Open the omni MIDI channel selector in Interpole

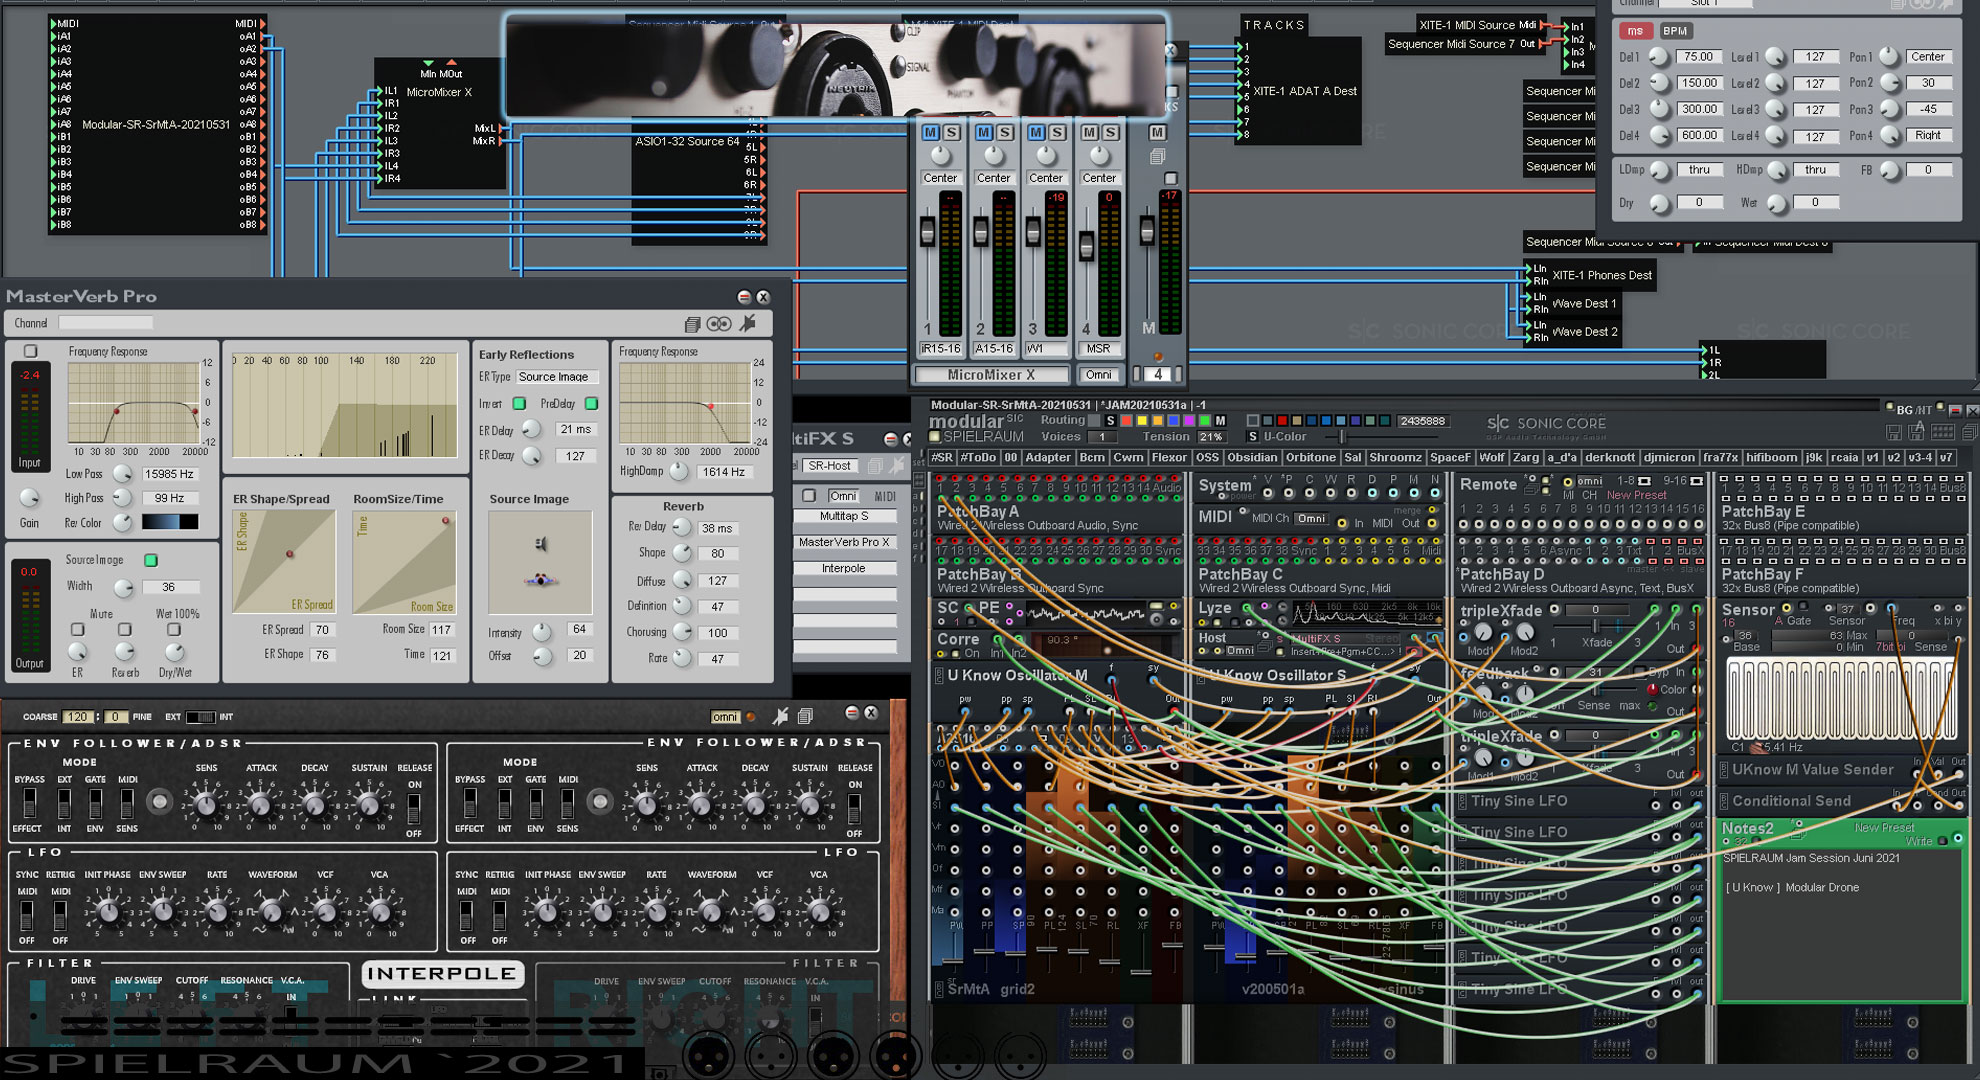725,716
